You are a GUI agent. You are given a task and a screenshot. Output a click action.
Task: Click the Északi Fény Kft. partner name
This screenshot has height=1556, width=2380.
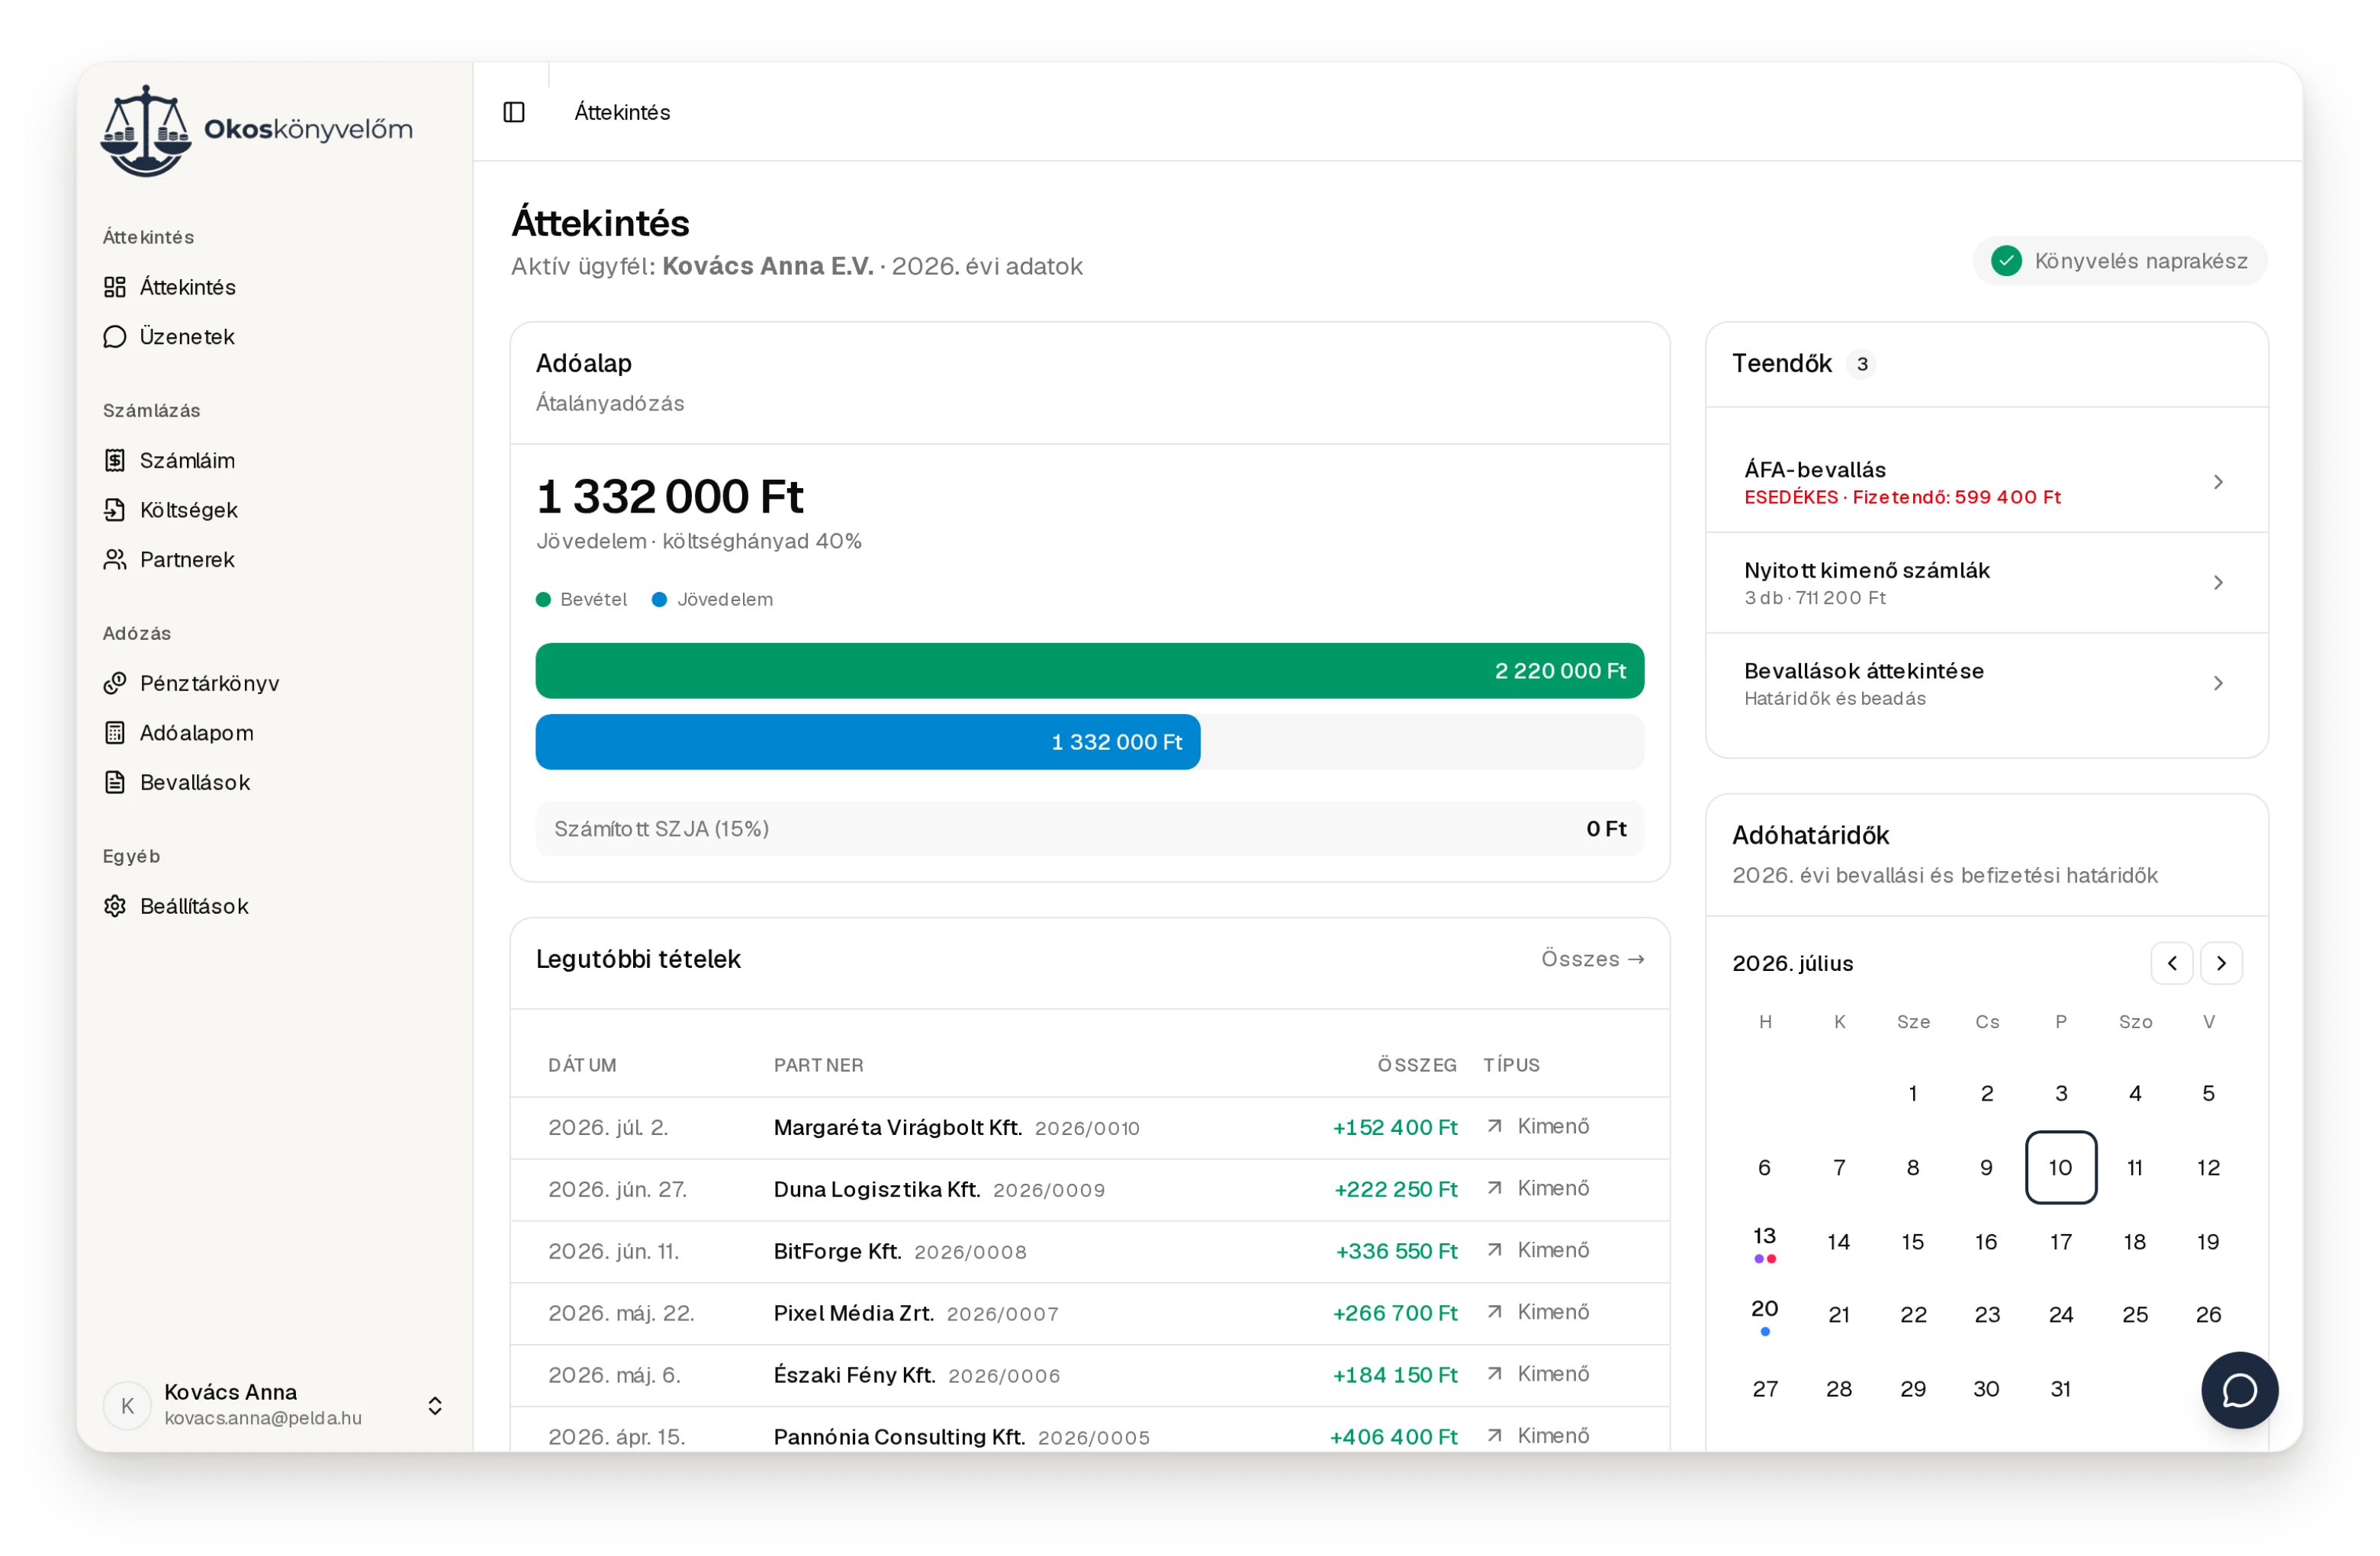coord(854,1375)
